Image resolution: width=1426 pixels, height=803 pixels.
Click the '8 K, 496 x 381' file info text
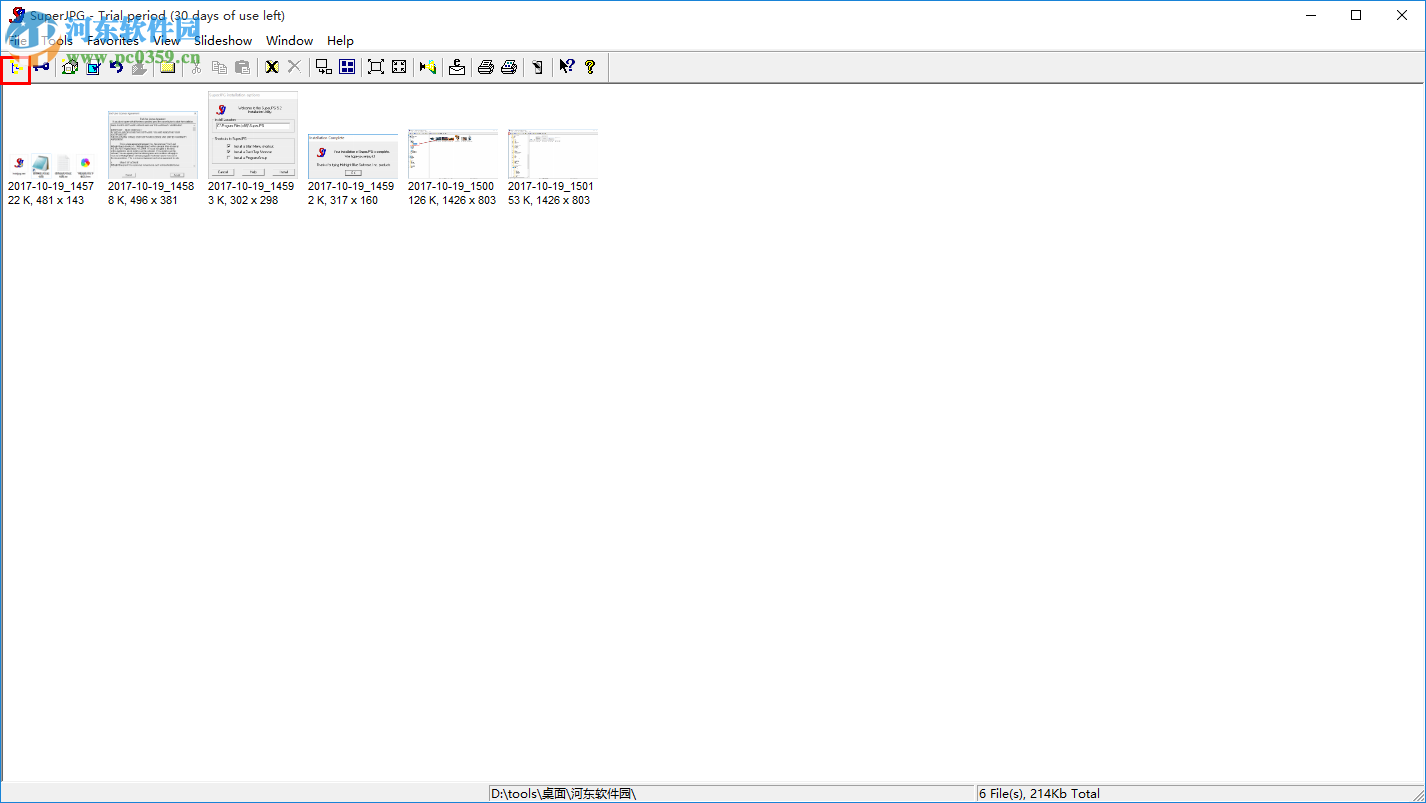click(x=143, y=200)
